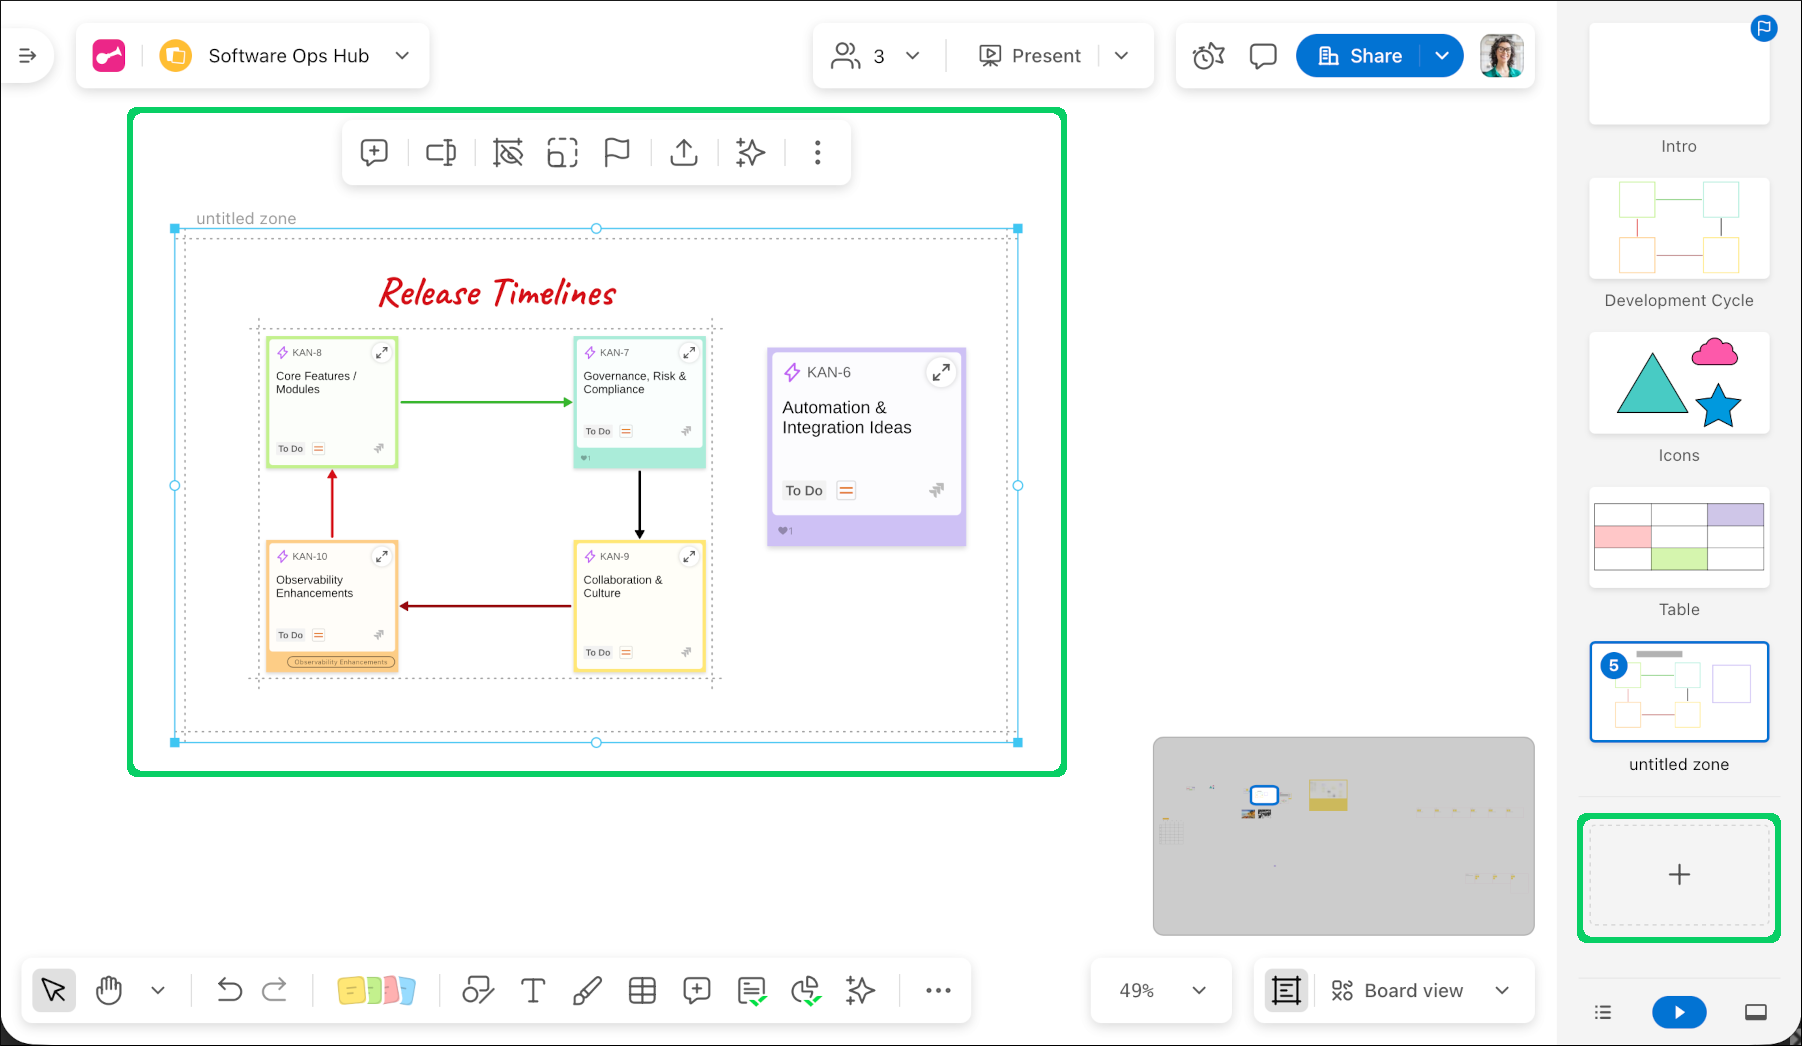Expand the Software Ops Hub dropdown

pos(402,56)
